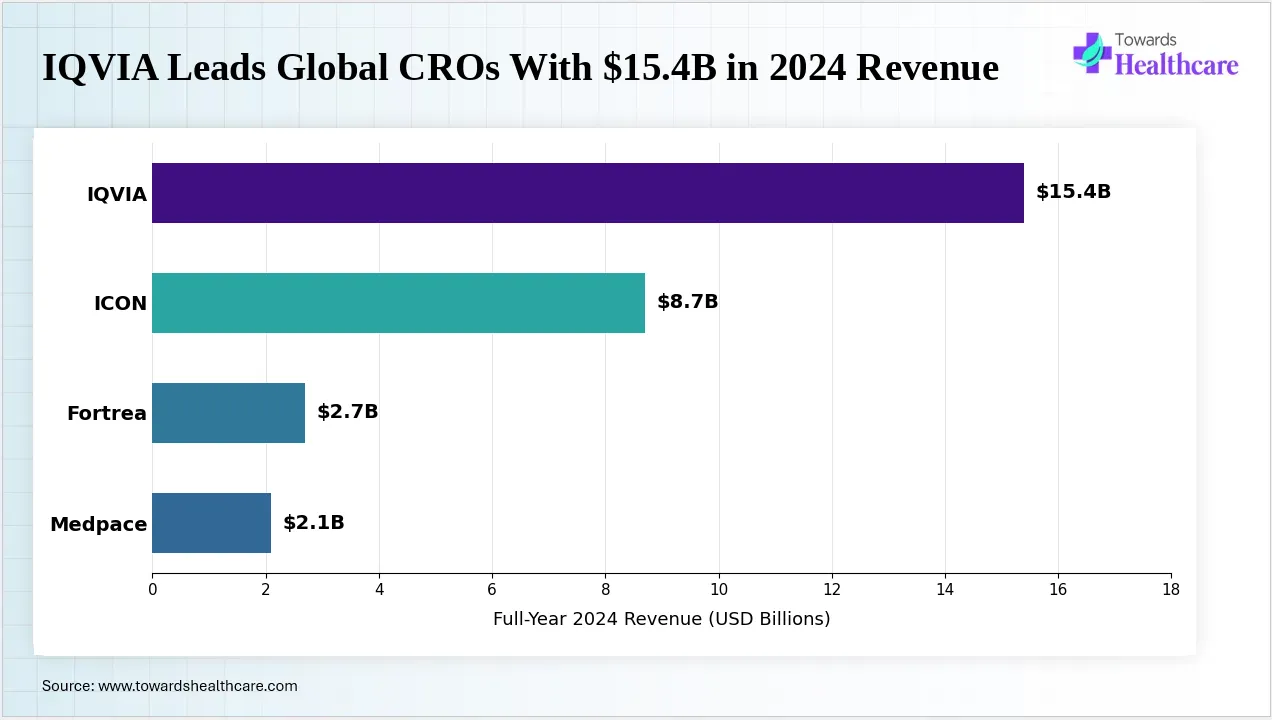
Task: Click the $2.7B value label
Action: click(348, 412)
